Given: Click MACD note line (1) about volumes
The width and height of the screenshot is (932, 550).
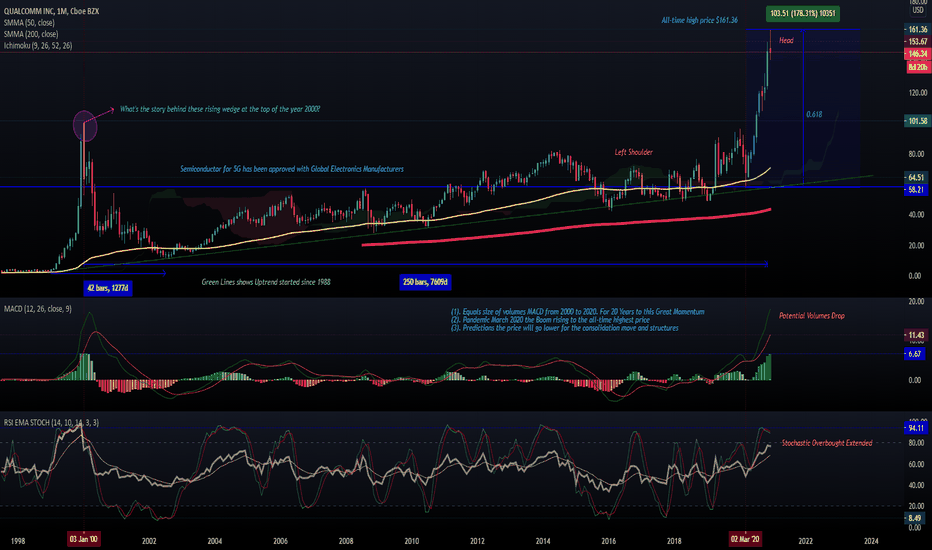Looking at the screenshot, I should pos(577,312).
